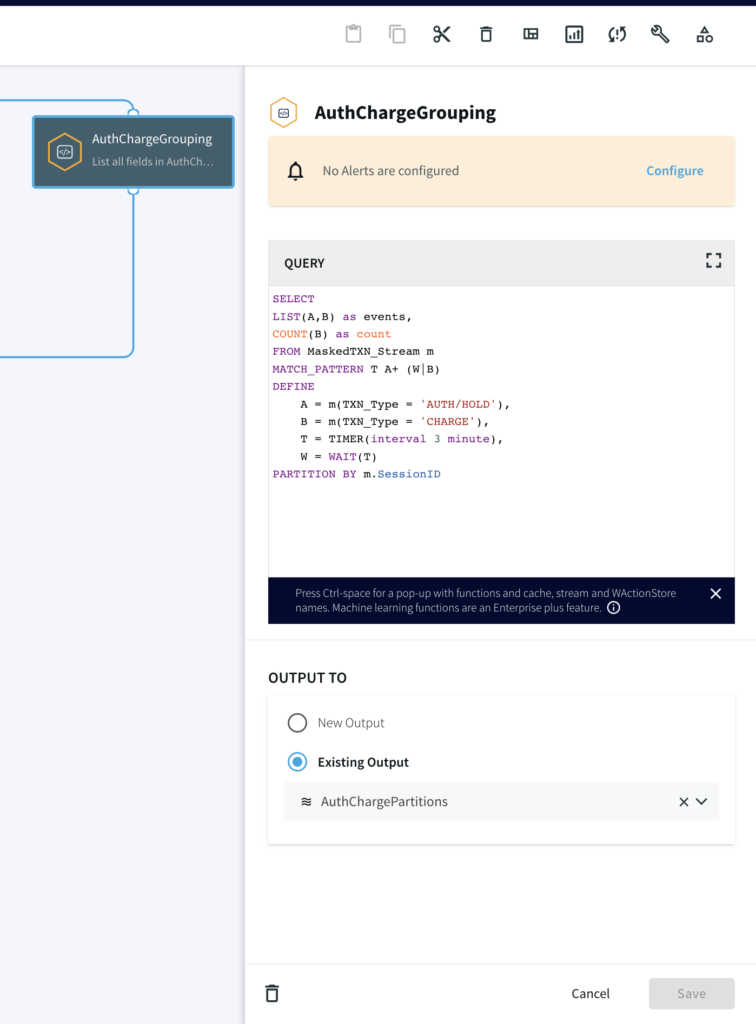
Task: Open the dashboard layout icon in toolbar
Action: (x=531, y=34)
